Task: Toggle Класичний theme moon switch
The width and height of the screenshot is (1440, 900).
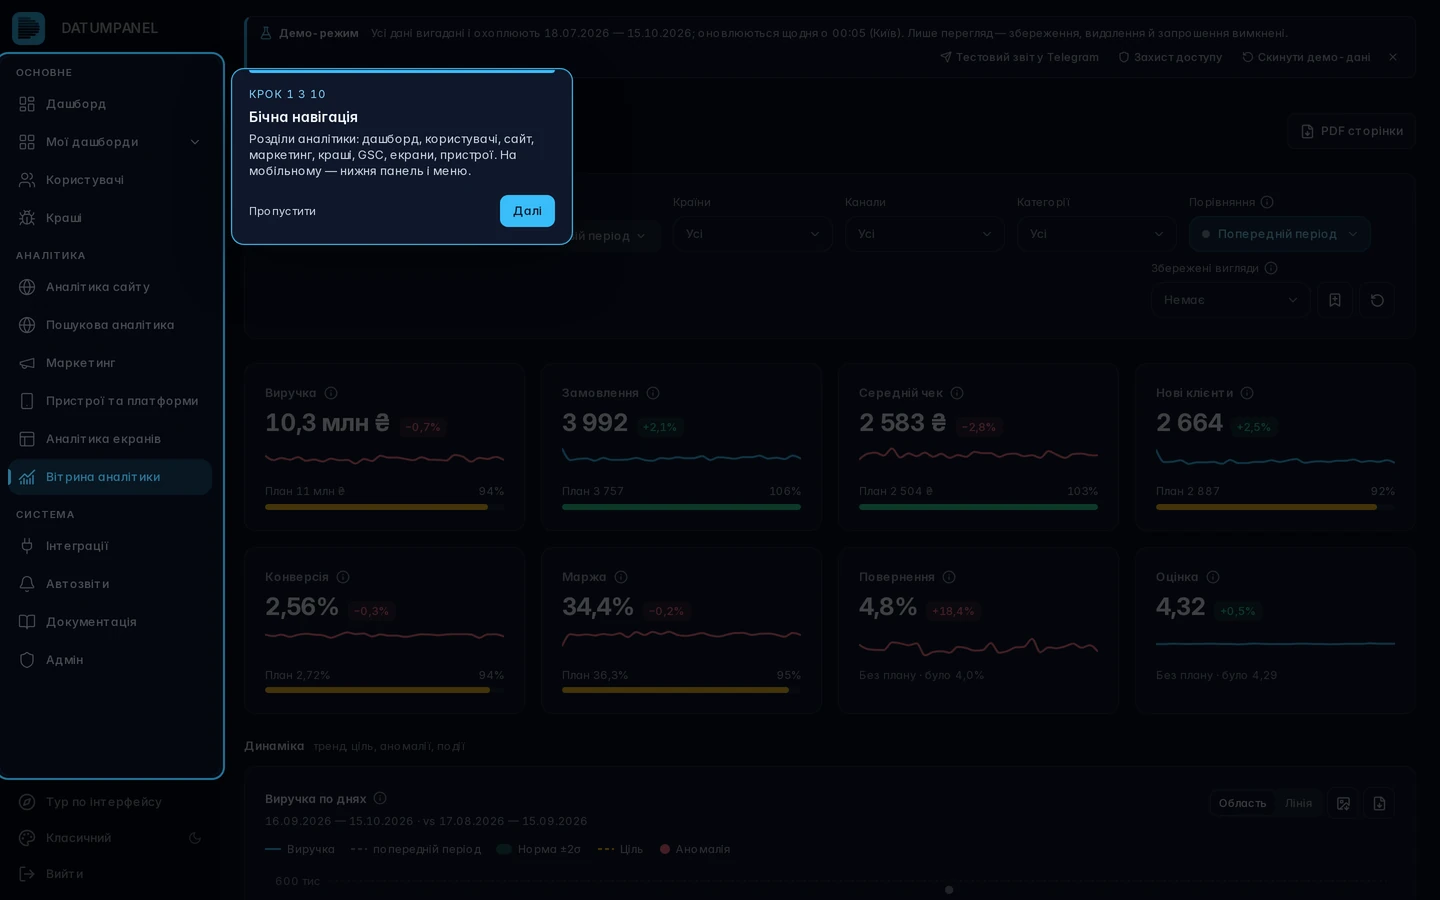Action: point(195,838)
